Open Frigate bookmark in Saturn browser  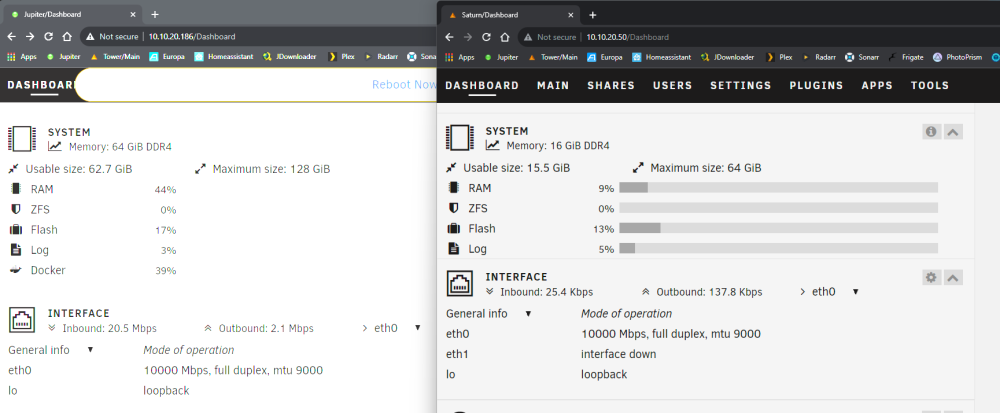(x=906, y=57)
